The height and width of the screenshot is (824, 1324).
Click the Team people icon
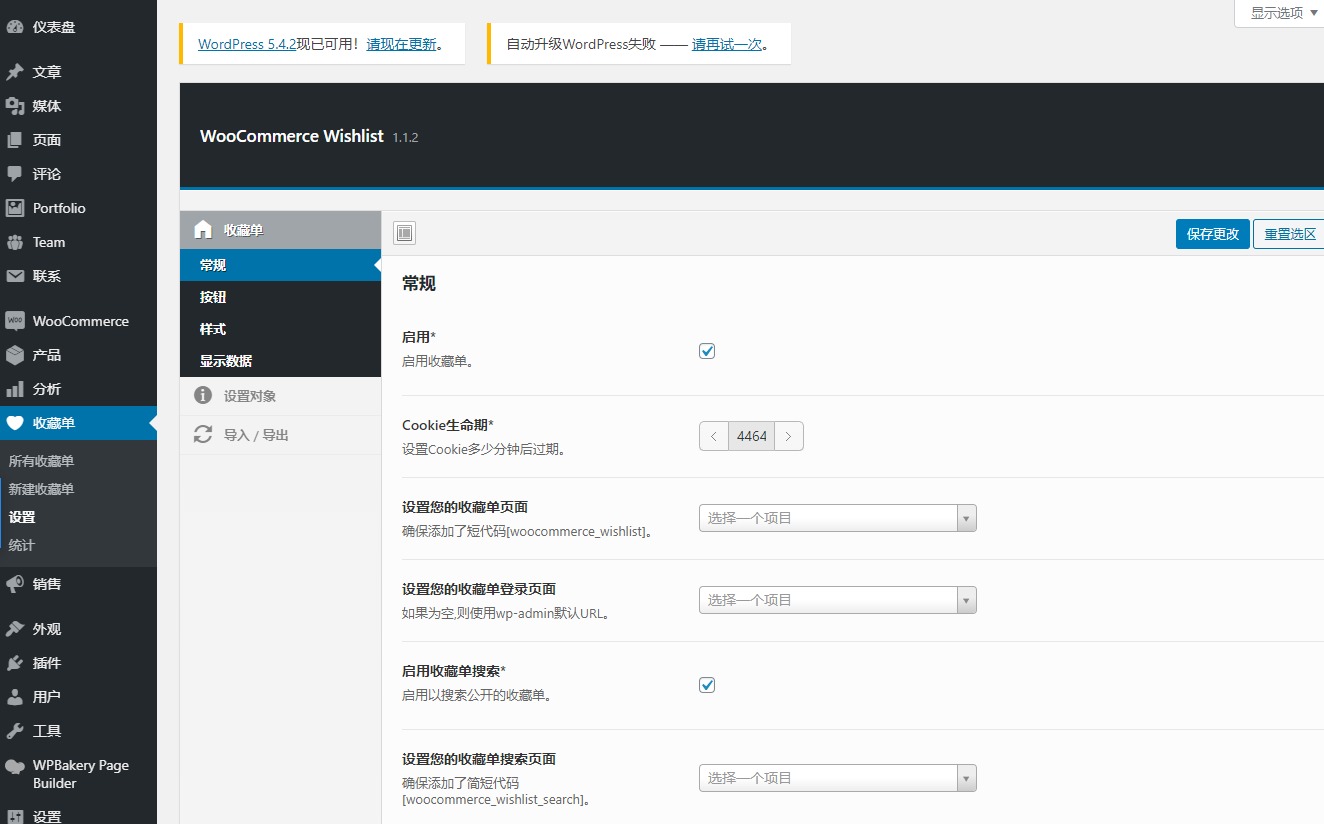coord(15,242)
